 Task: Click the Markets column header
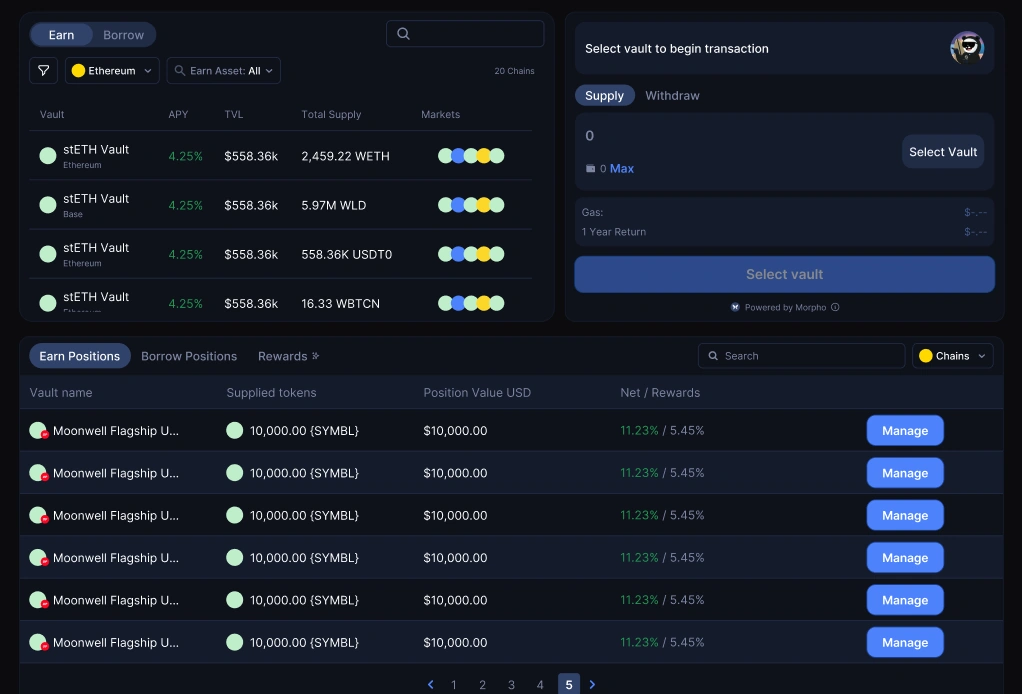click(x=440, y=114)
